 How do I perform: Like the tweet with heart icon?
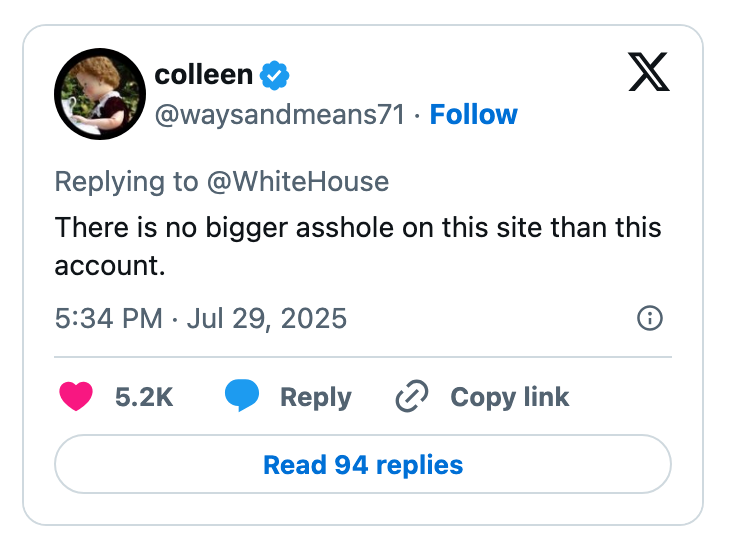tap(76, 396)
